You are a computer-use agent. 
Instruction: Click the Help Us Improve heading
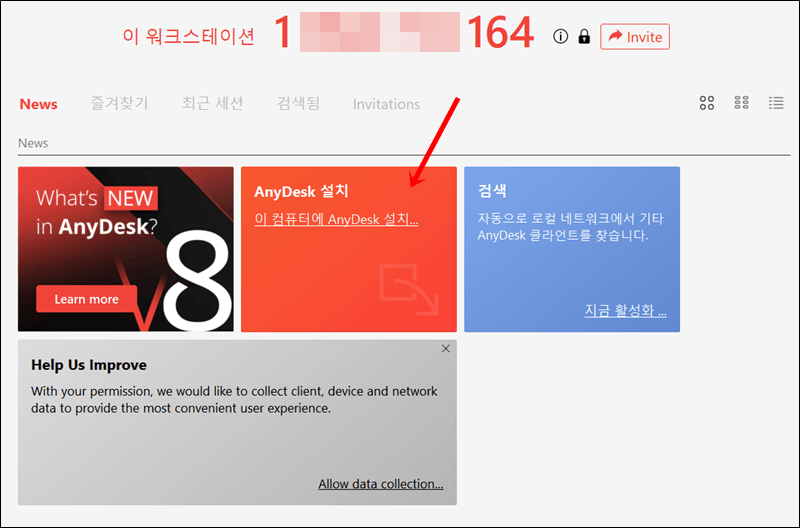[89, 365]
